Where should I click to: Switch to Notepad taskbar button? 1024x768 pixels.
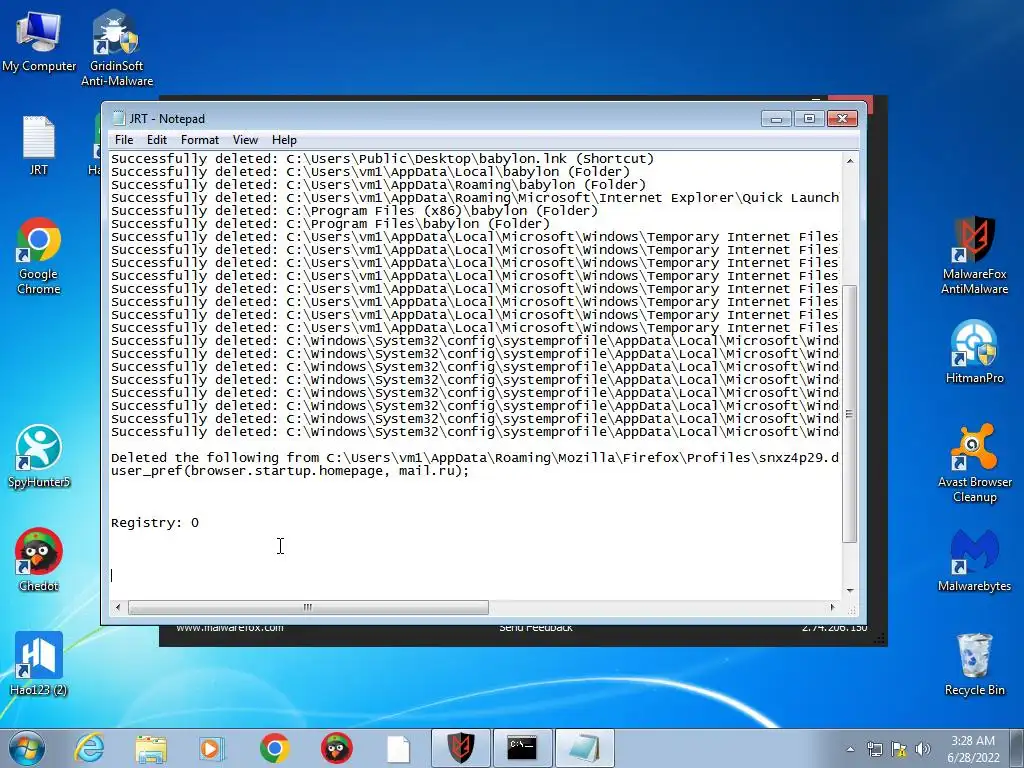pyautogui.click(x=584, y=748)
